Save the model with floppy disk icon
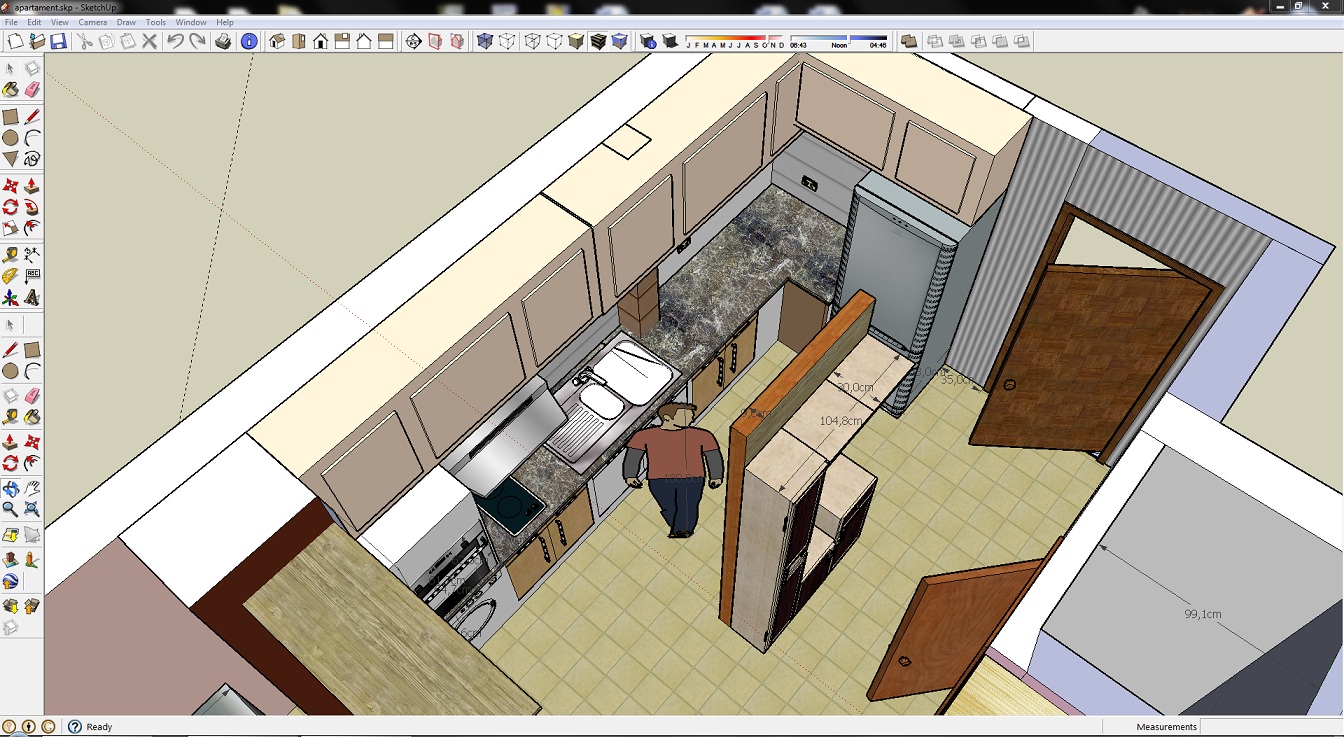Viewport: 1344px width, 737px height. (58, 41)
